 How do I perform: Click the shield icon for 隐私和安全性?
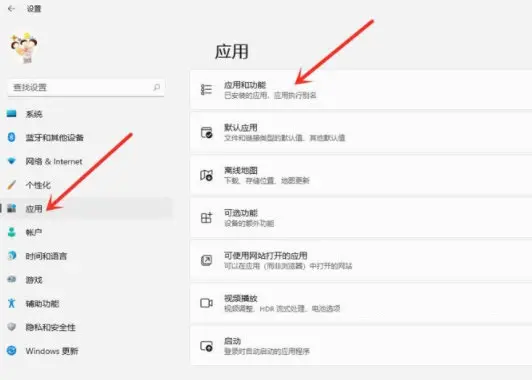point(12,327)
